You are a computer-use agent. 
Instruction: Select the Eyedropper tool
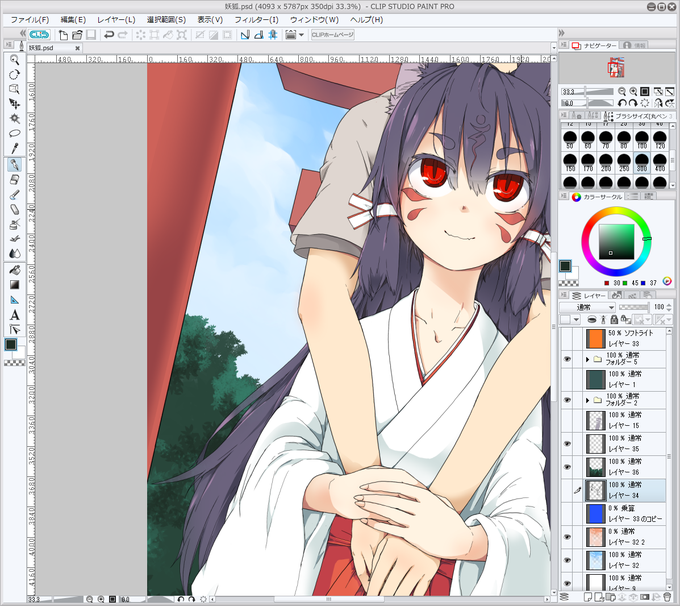14,148
